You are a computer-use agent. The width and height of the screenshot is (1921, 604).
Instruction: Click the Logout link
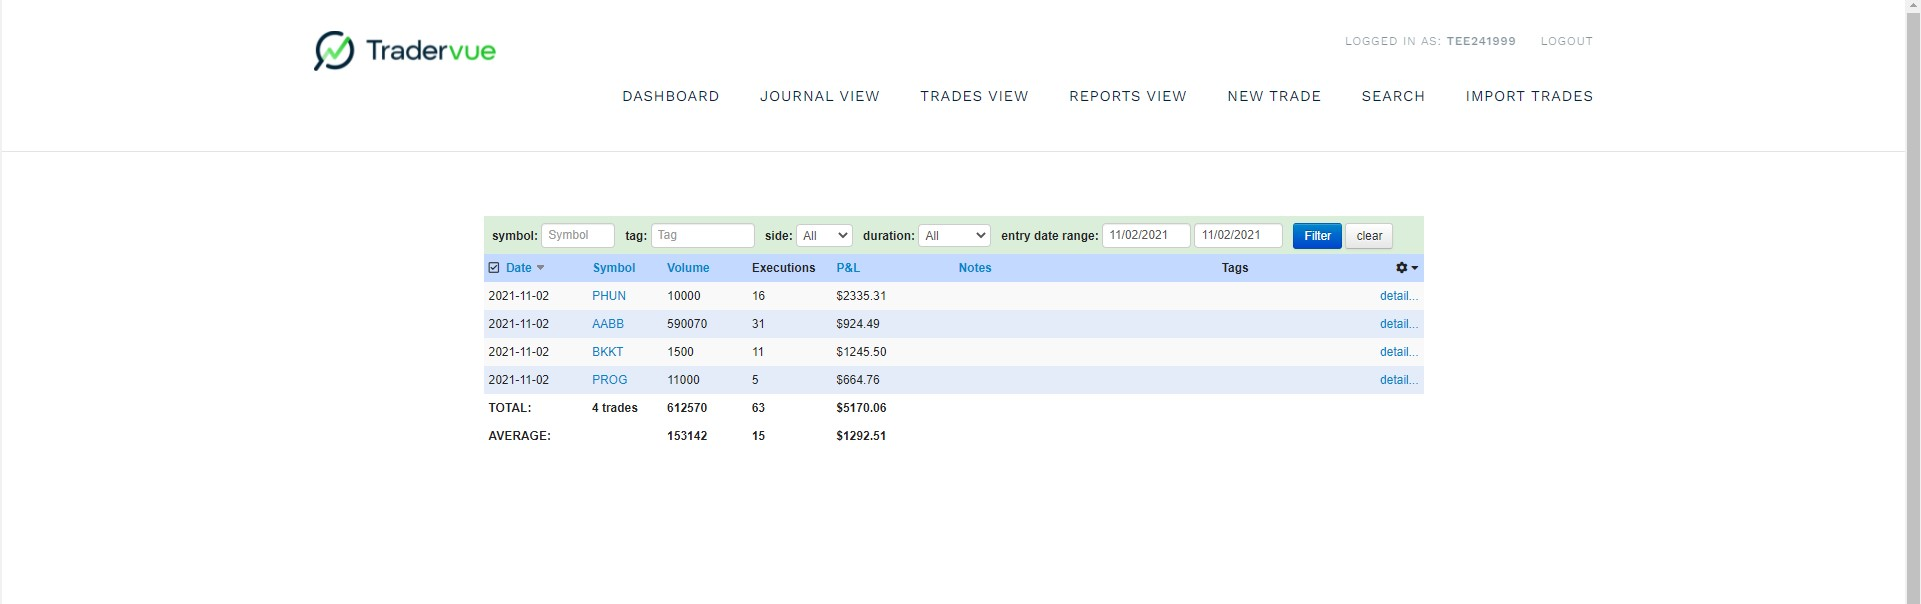pos(1566,41)
